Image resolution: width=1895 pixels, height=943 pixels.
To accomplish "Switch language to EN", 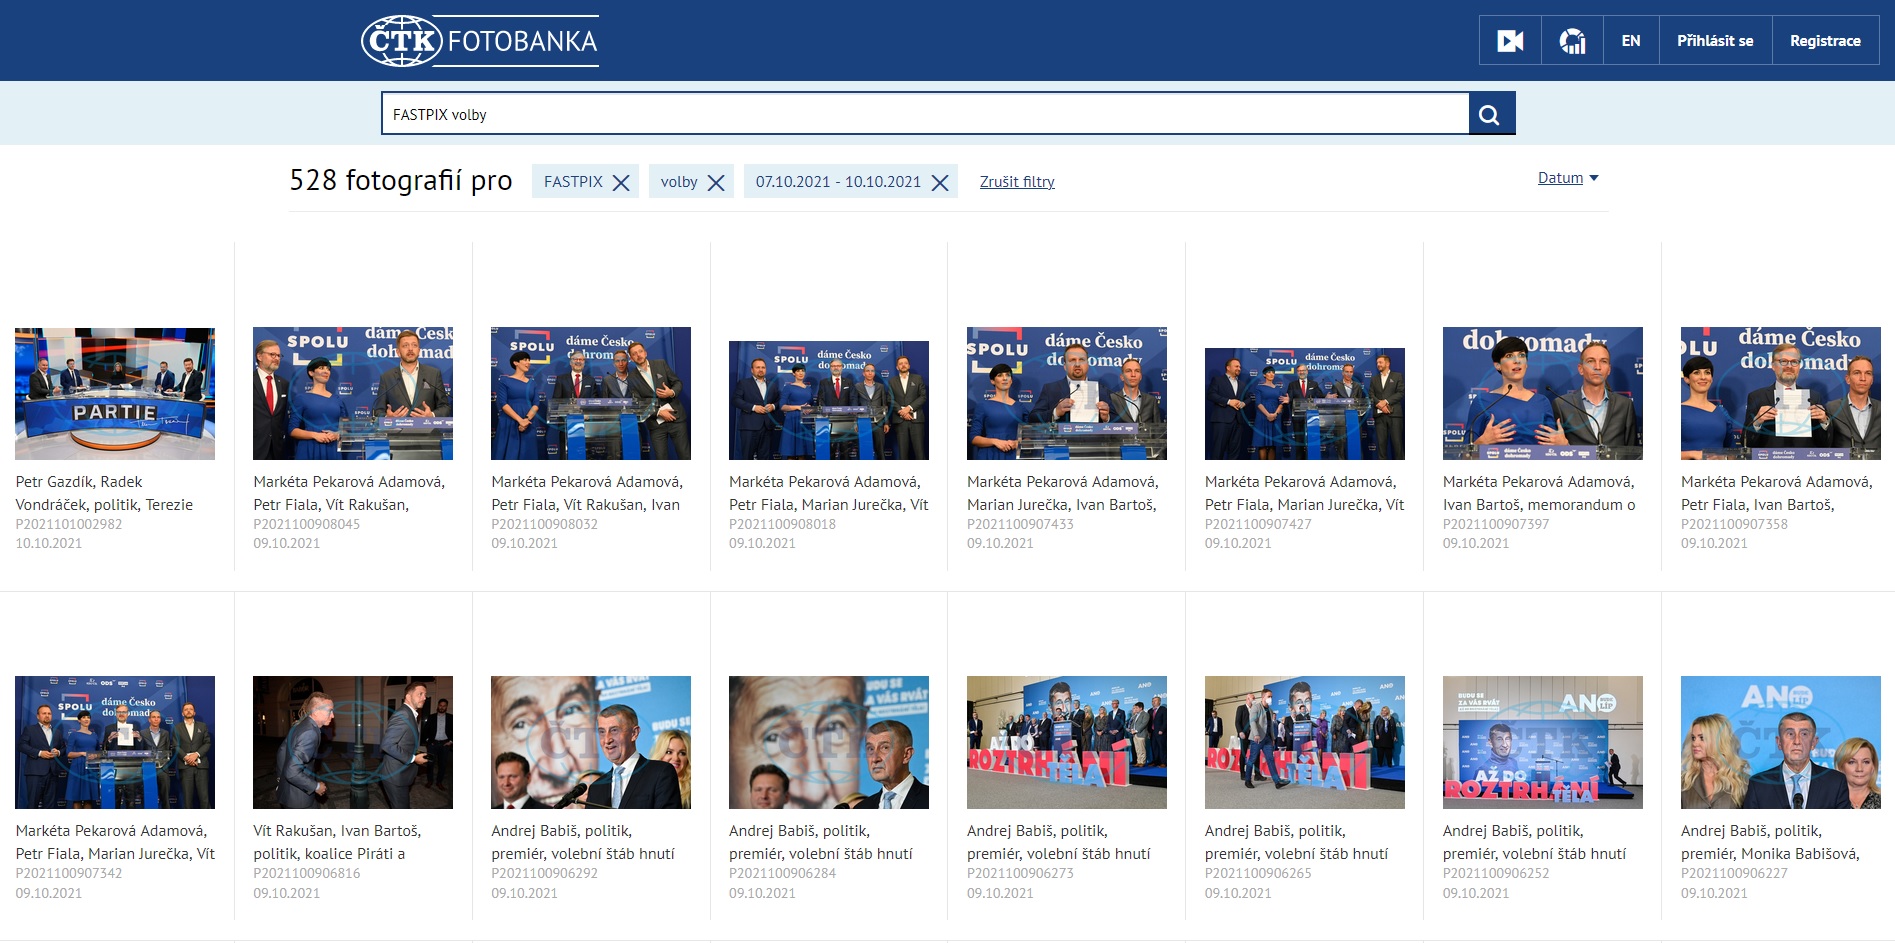I will (x=1631, y=41).
